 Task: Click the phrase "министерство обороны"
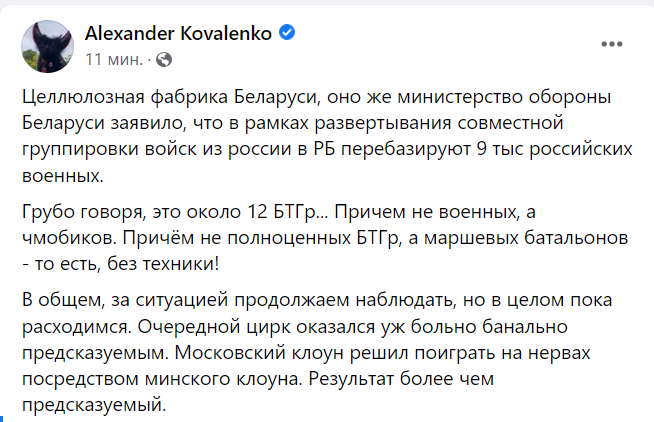click(504, 97)
